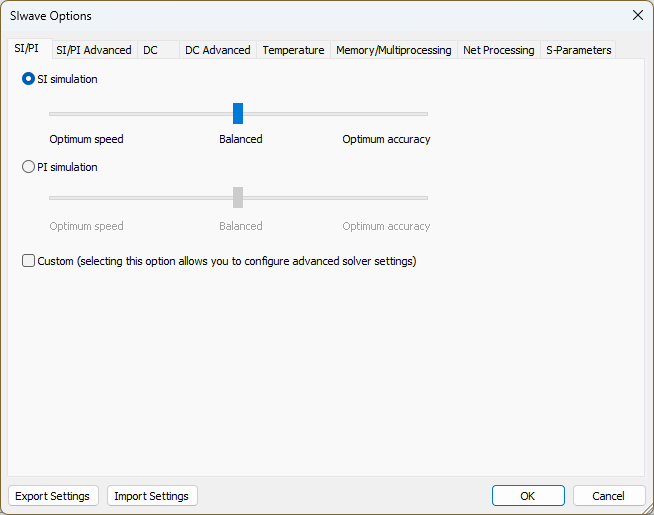Open the Memory/Multiprocessing tab

point(393,50)
